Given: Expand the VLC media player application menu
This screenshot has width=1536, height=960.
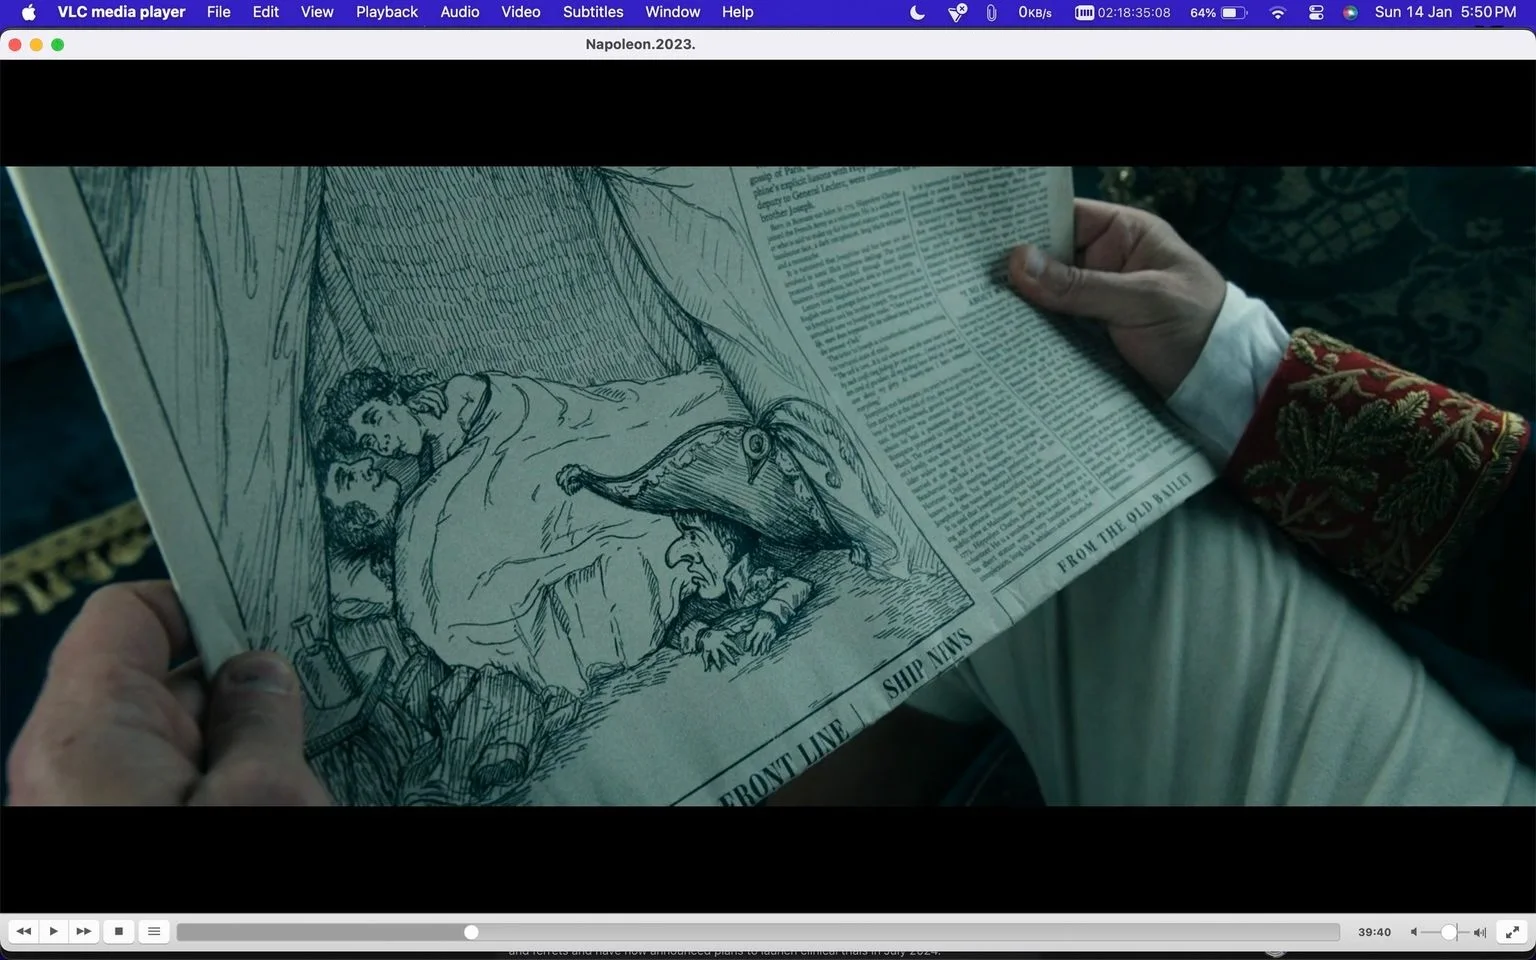Looking at the screenshot, I should click(x=121, y=12).
